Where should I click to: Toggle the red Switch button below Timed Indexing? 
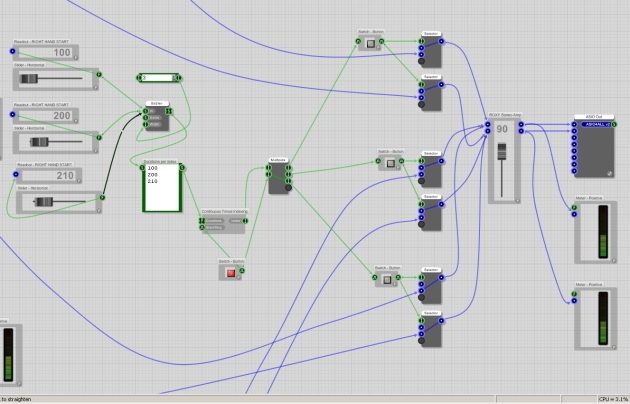pos(230,272)
